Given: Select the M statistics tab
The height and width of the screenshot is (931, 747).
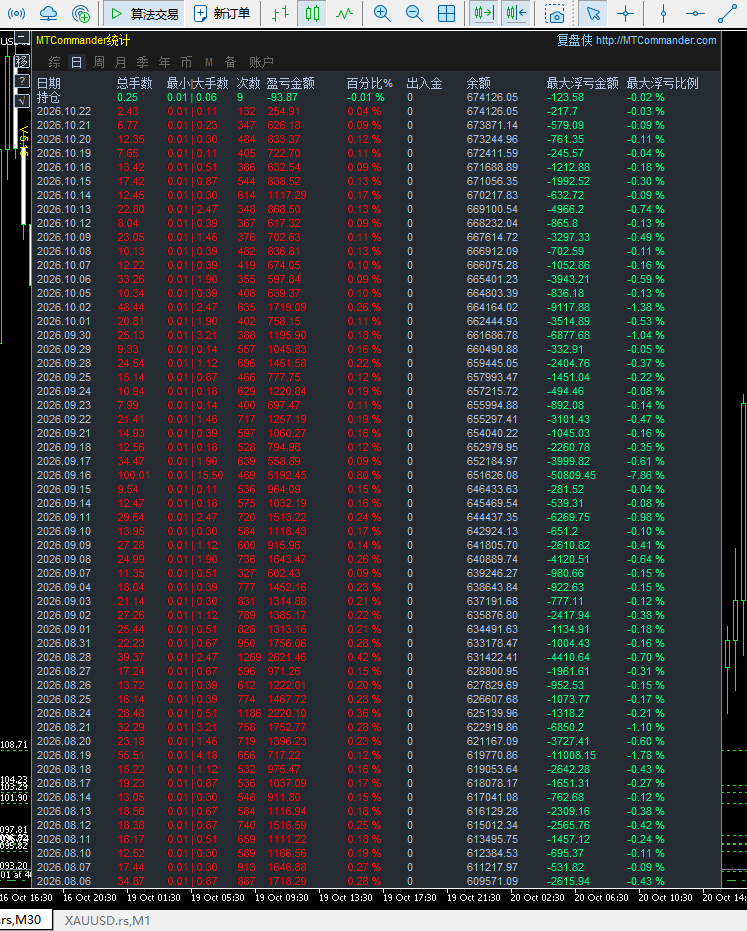Looking at the screenshot, I should [209, 62].
